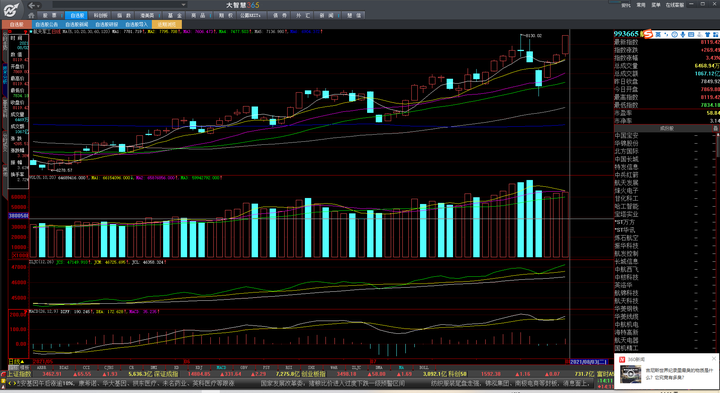Select the 自选股公告 sub-tab
Image resolution: width=720 pixels, height=393 pixels.
(46, 24)
